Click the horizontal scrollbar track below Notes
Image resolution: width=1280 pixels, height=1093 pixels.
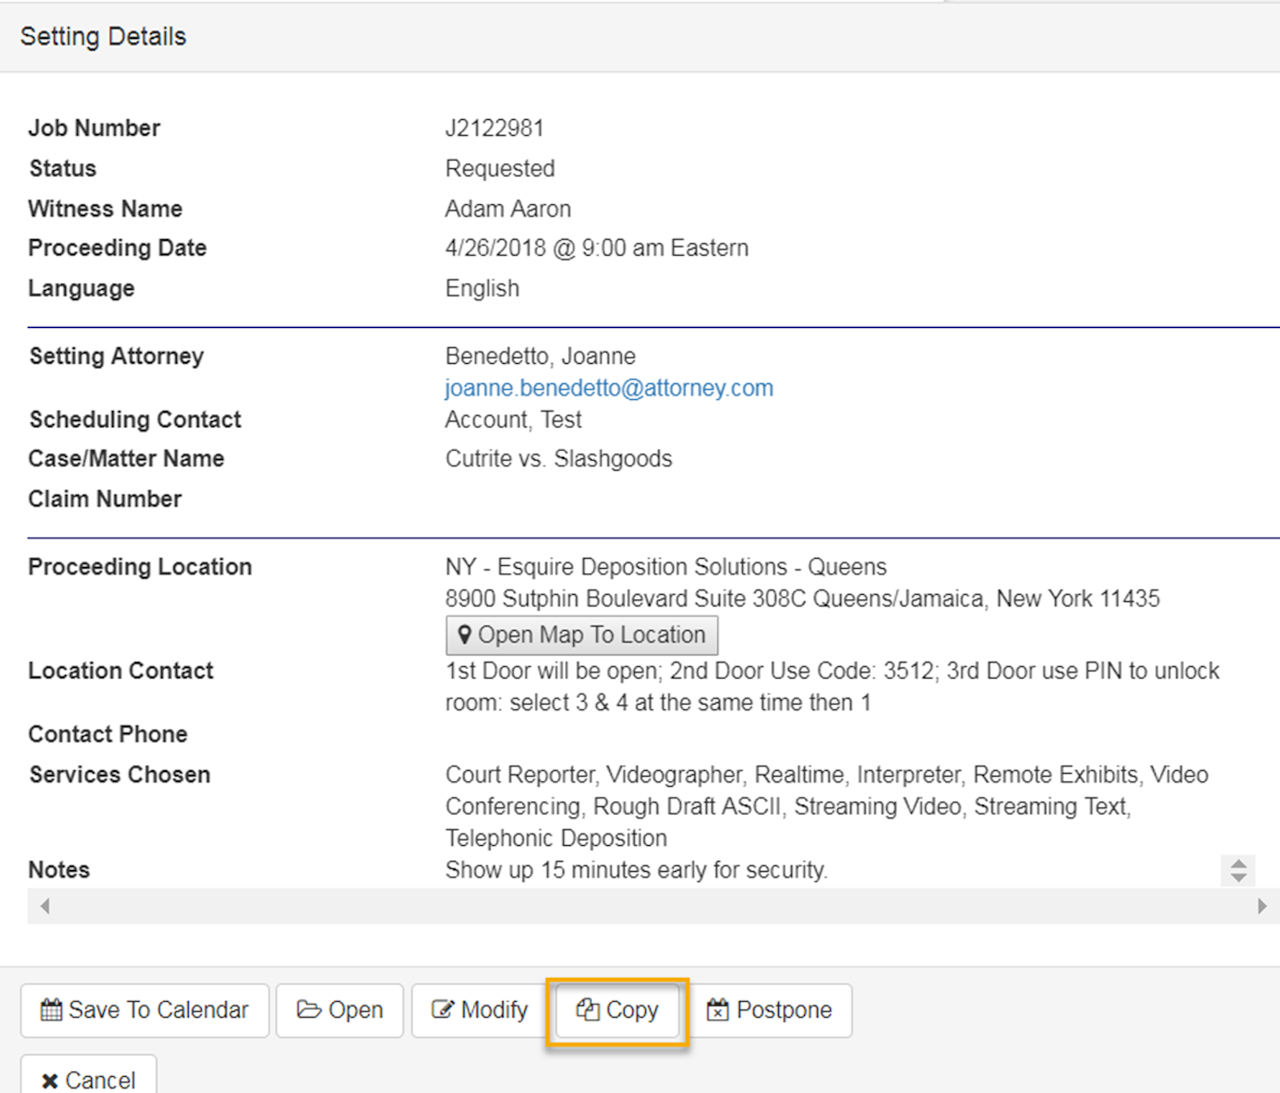tap(652, 906)
